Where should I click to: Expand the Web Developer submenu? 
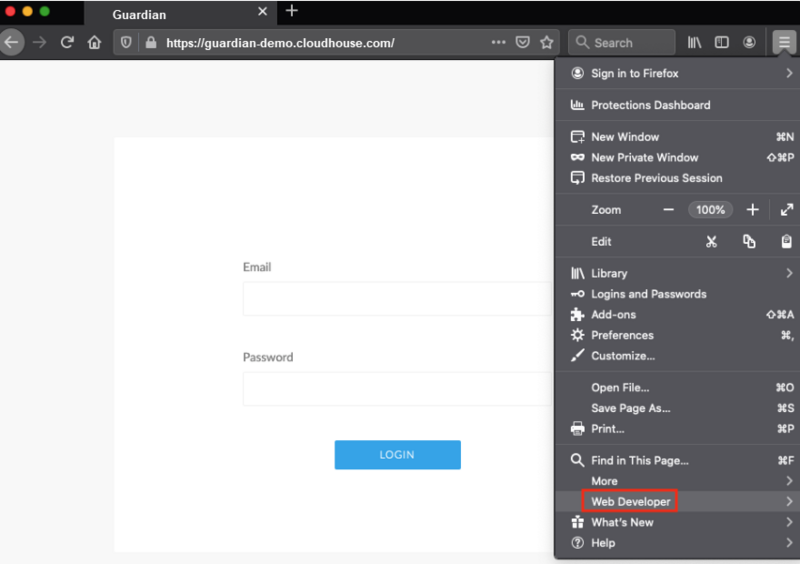630,501
